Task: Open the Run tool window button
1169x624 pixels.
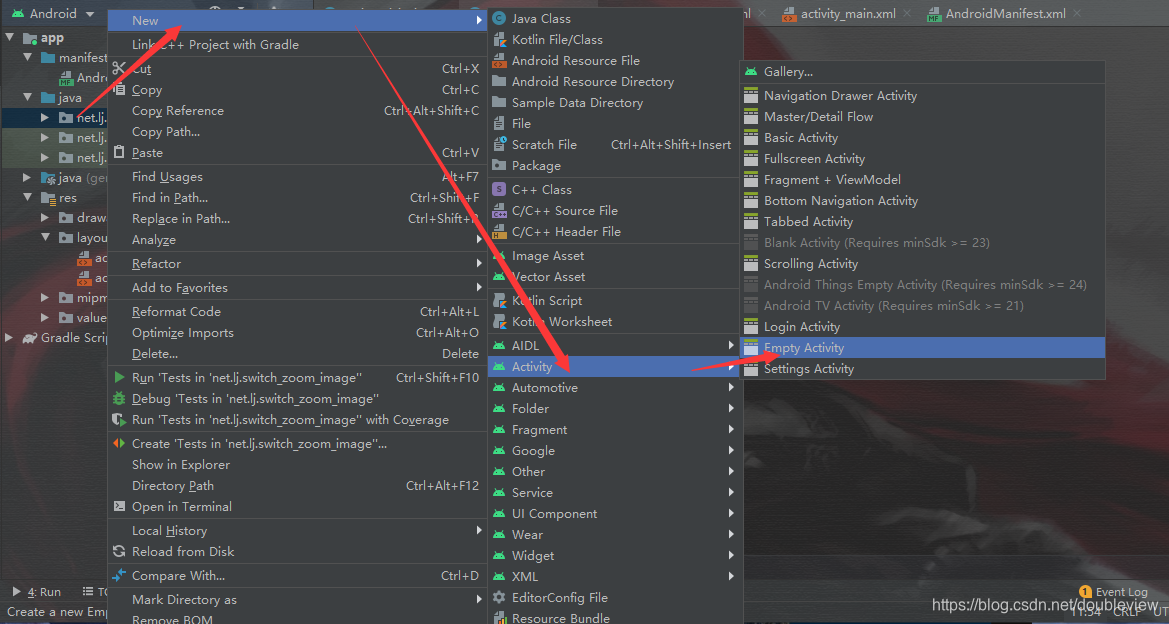Action: pos(37,592)
